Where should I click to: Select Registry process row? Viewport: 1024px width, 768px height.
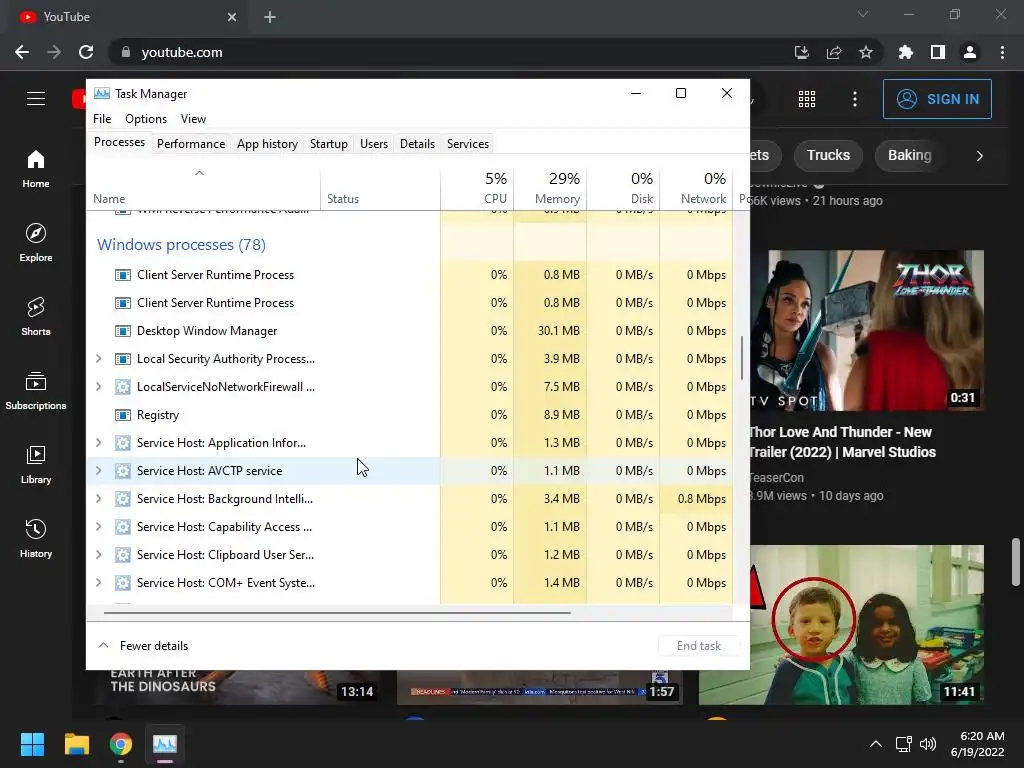409,415
